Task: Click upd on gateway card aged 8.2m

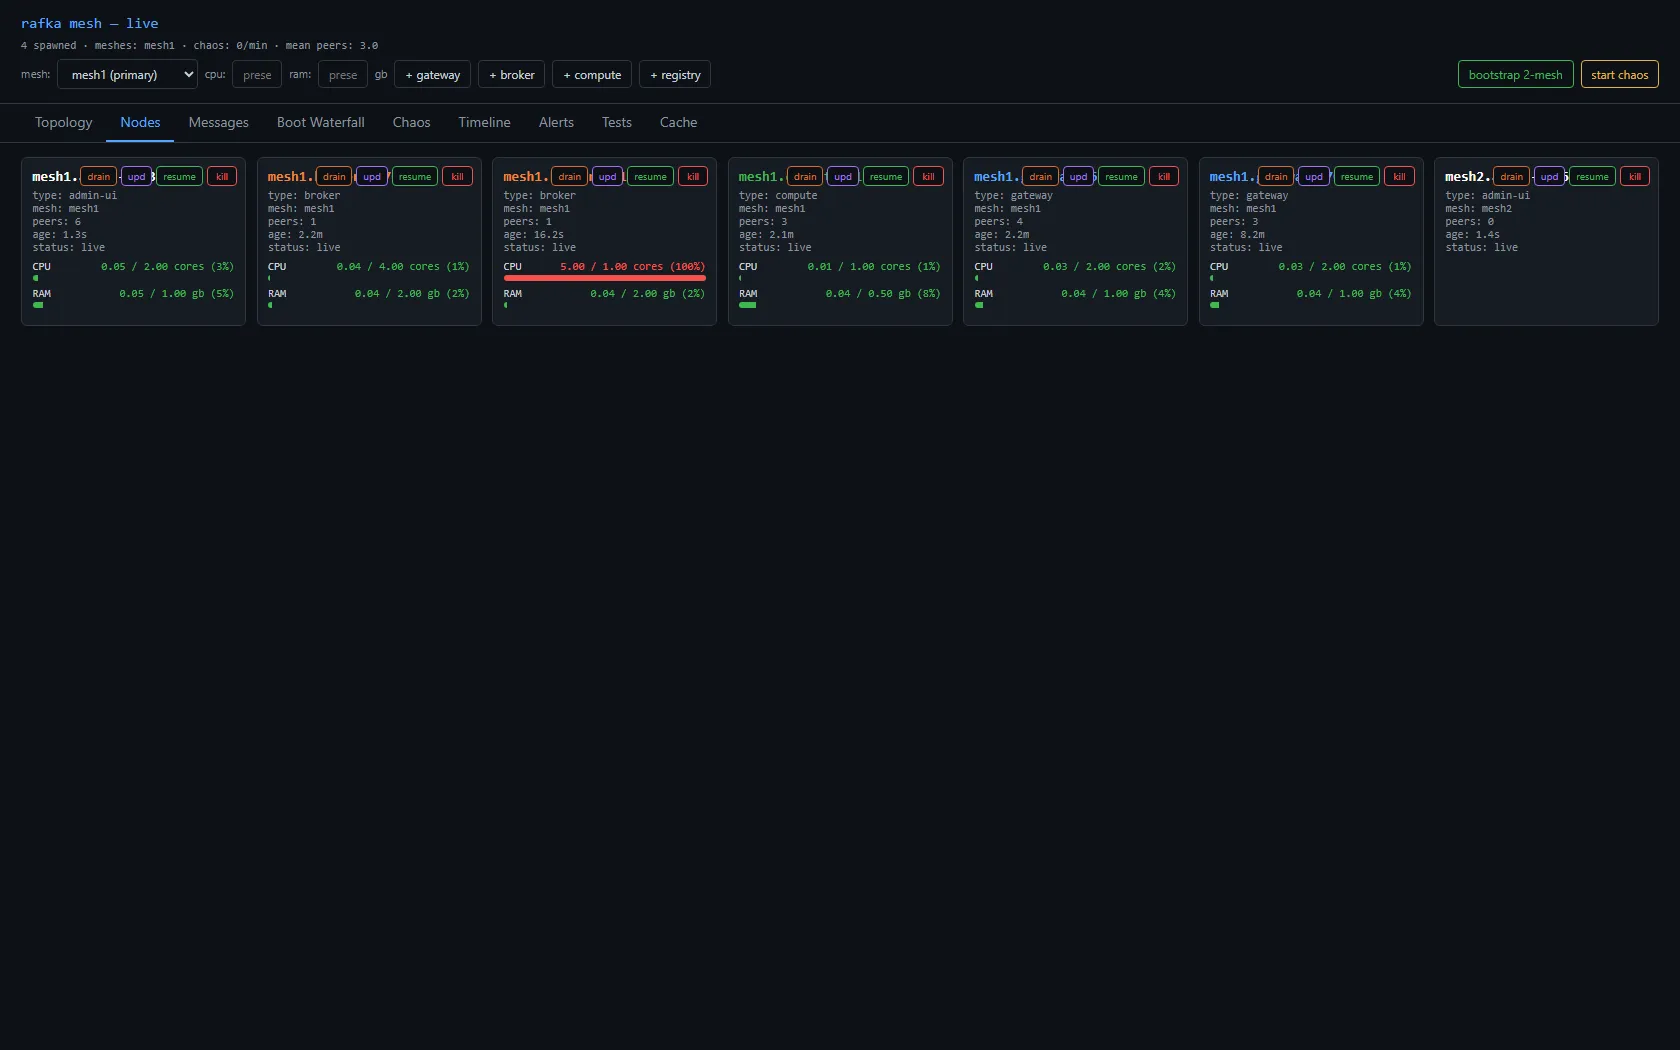Action: [1314, 176]
